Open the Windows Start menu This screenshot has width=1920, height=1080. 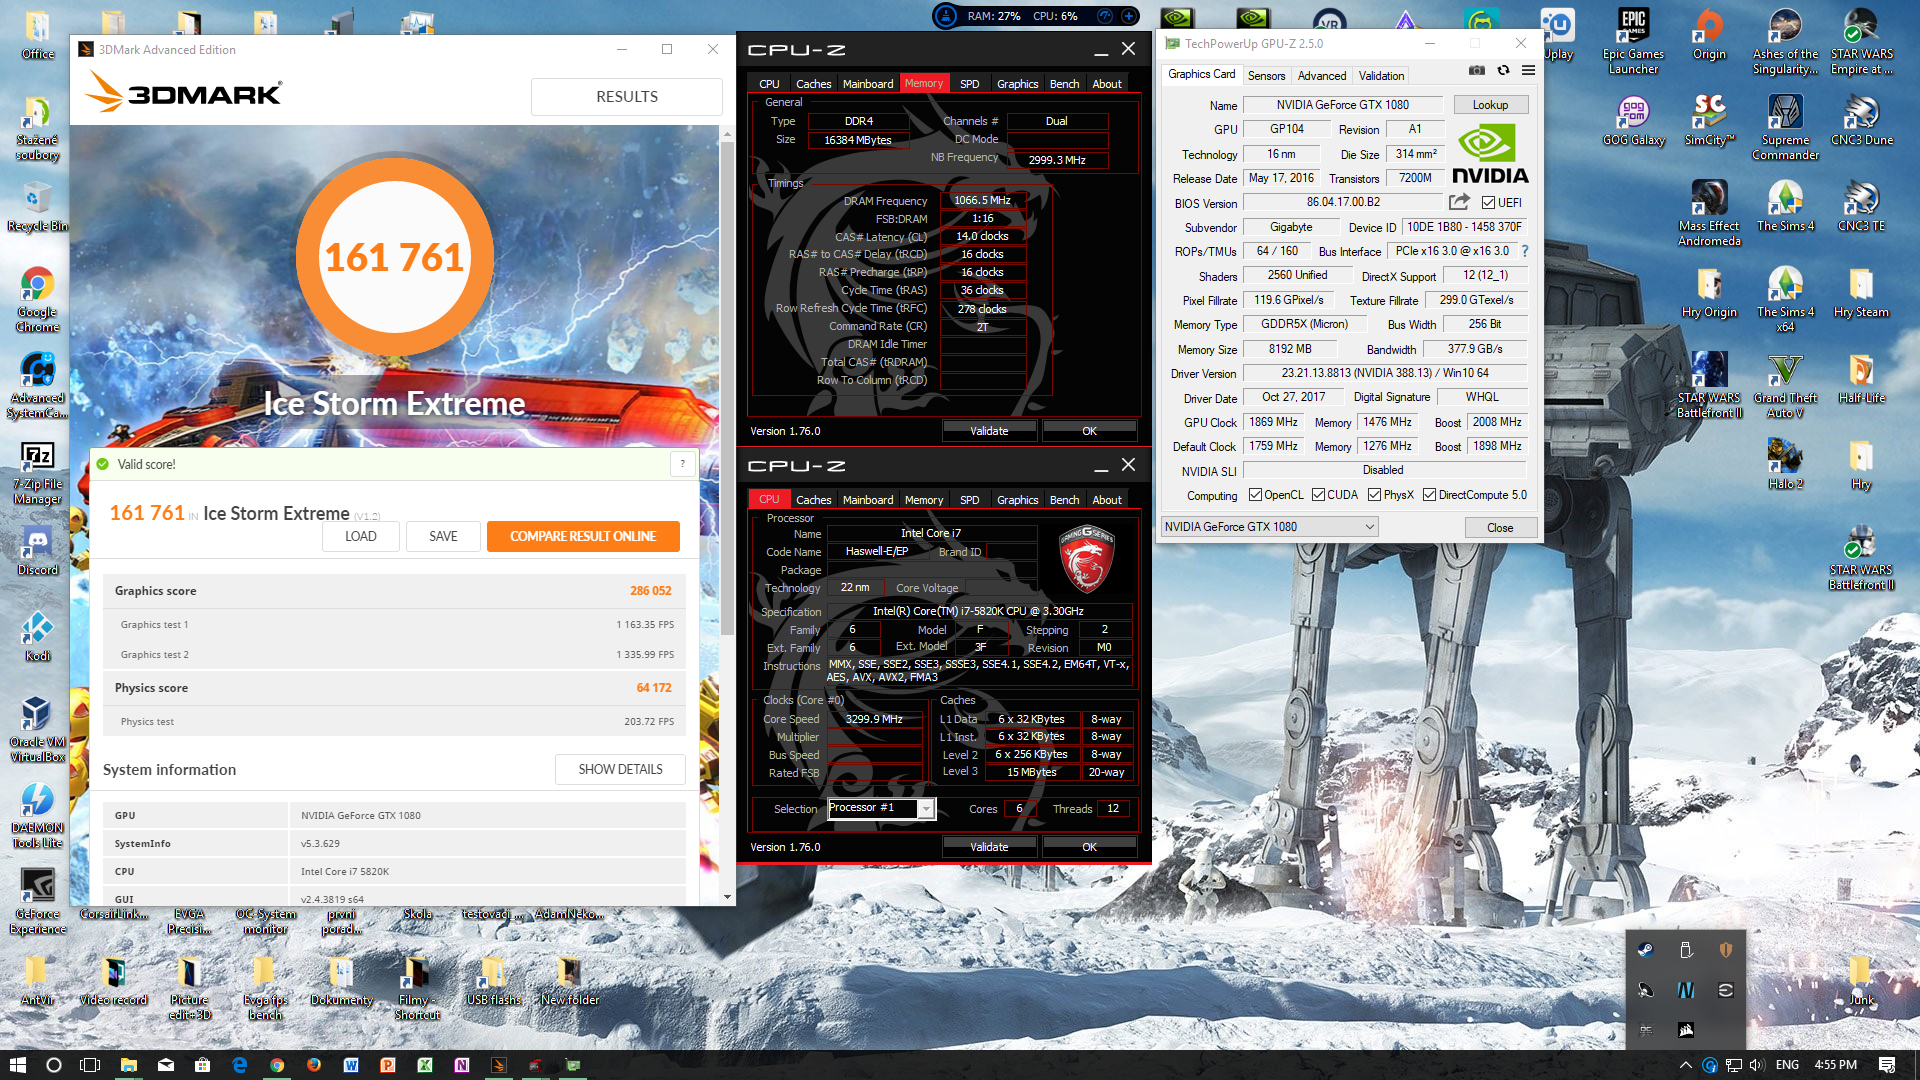tap(17, 1065)
